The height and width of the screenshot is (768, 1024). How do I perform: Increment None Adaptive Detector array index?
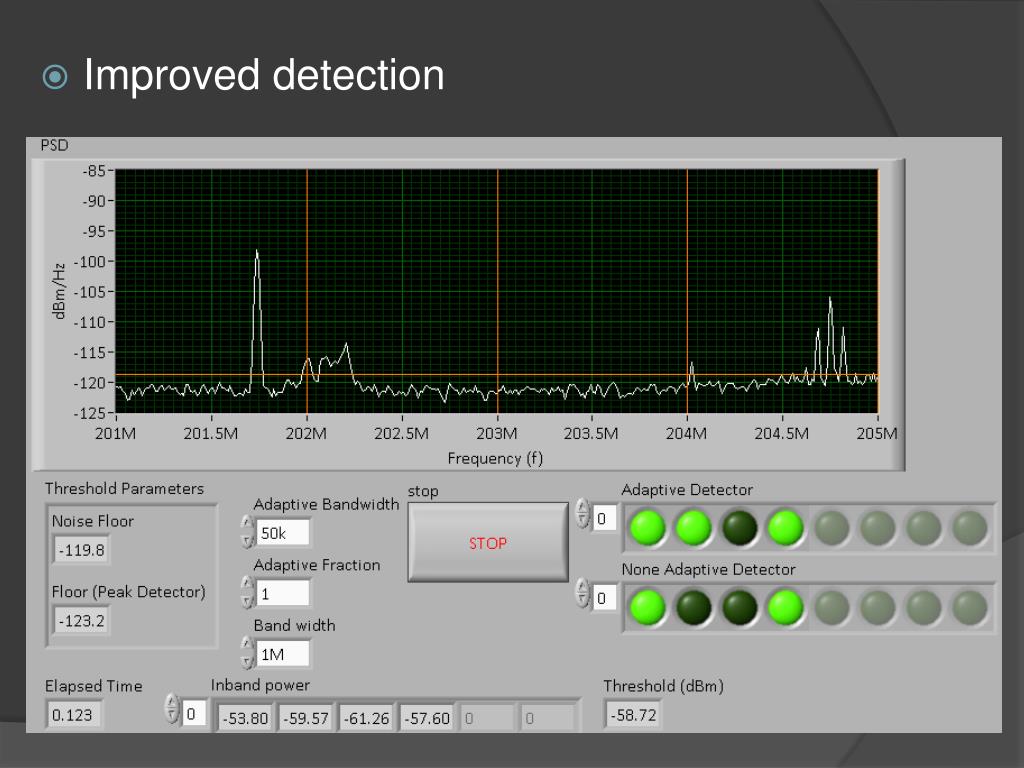[x=583, y=586]
